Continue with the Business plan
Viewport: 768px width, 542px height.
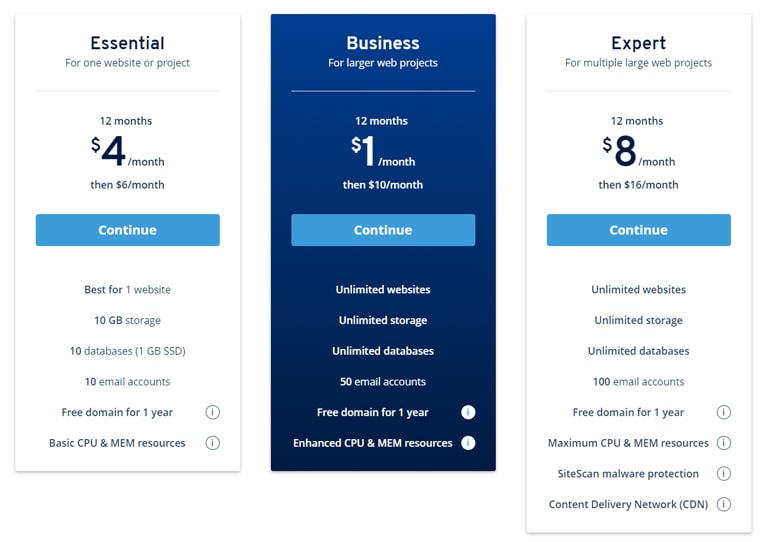pyautogui.click(x=383, y=230)
